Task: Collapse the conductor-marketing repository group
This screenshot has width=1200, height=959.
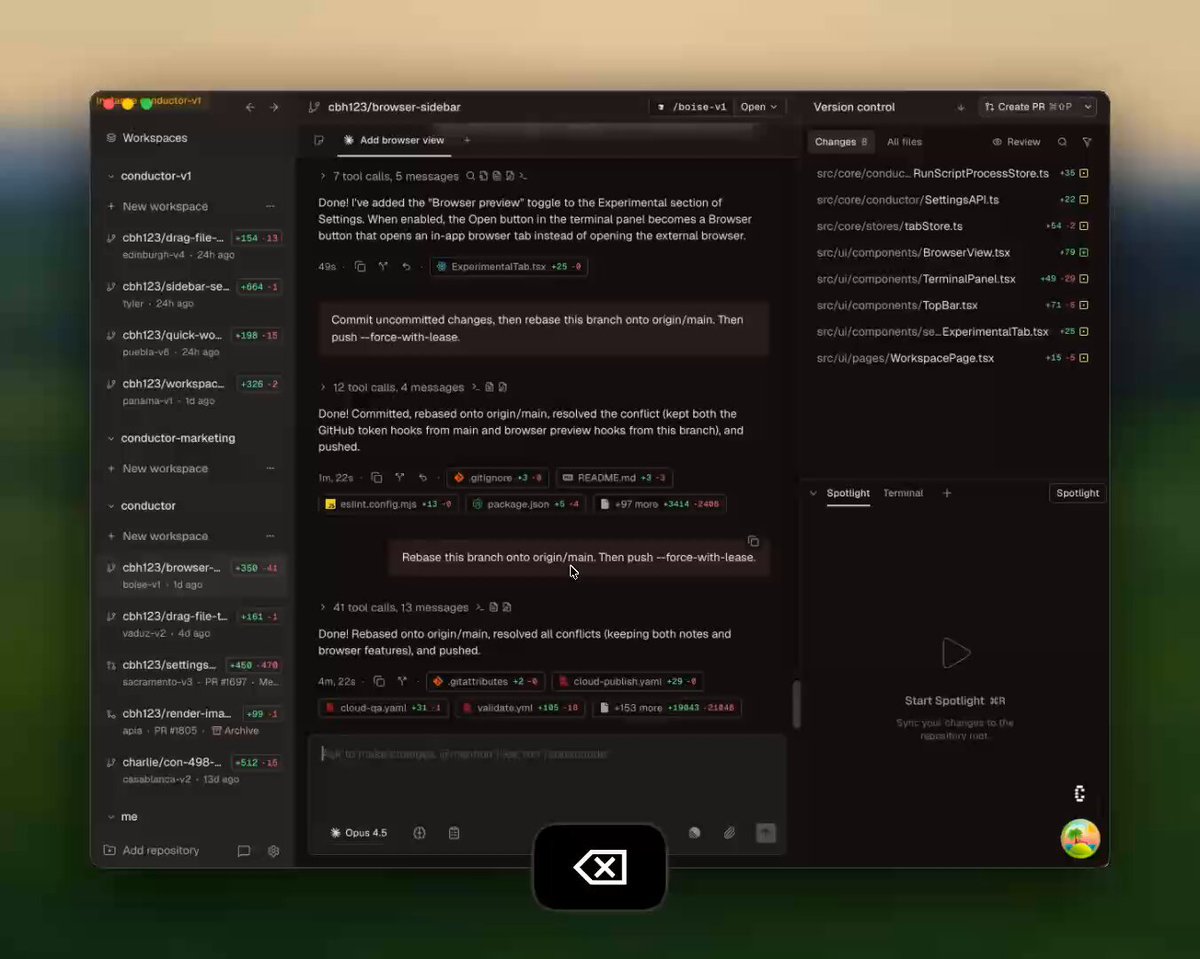Action: tap(111, 438)
